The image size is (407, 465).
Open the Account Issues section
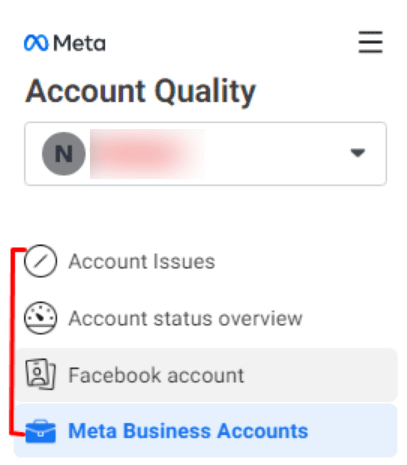[142, 261]
